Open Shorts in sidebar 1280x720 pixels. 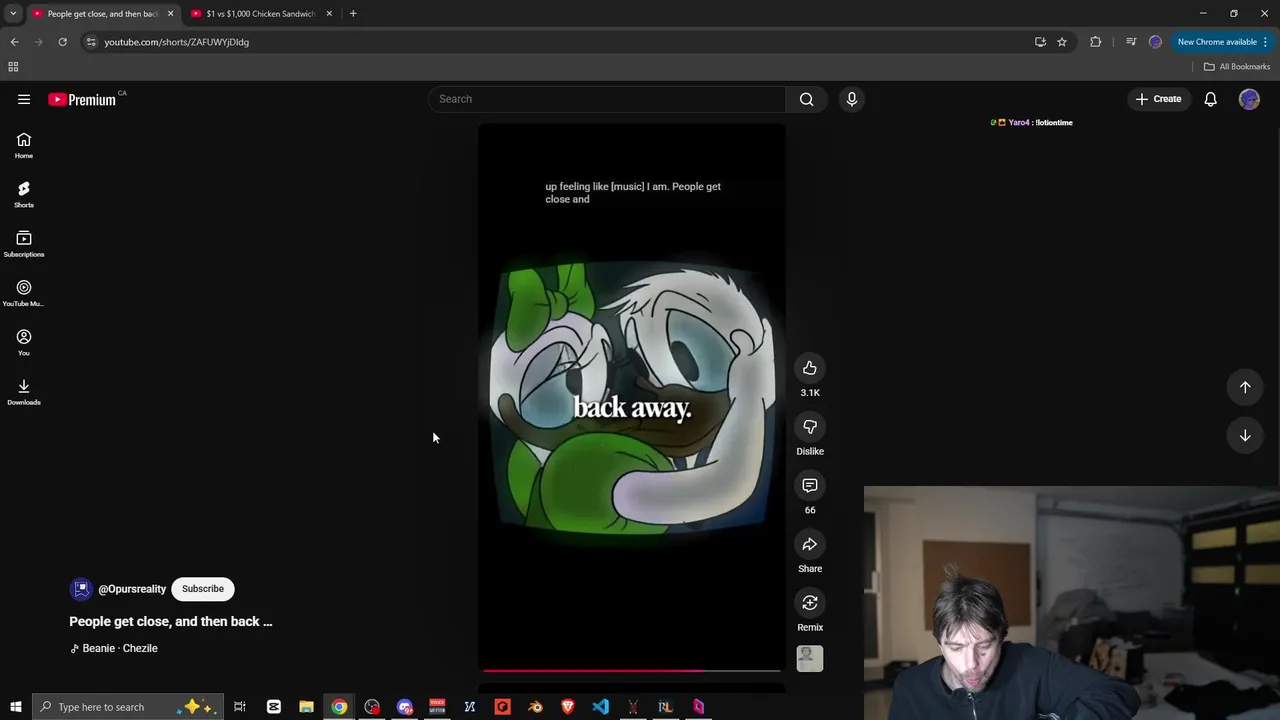(x=24, y=195)
